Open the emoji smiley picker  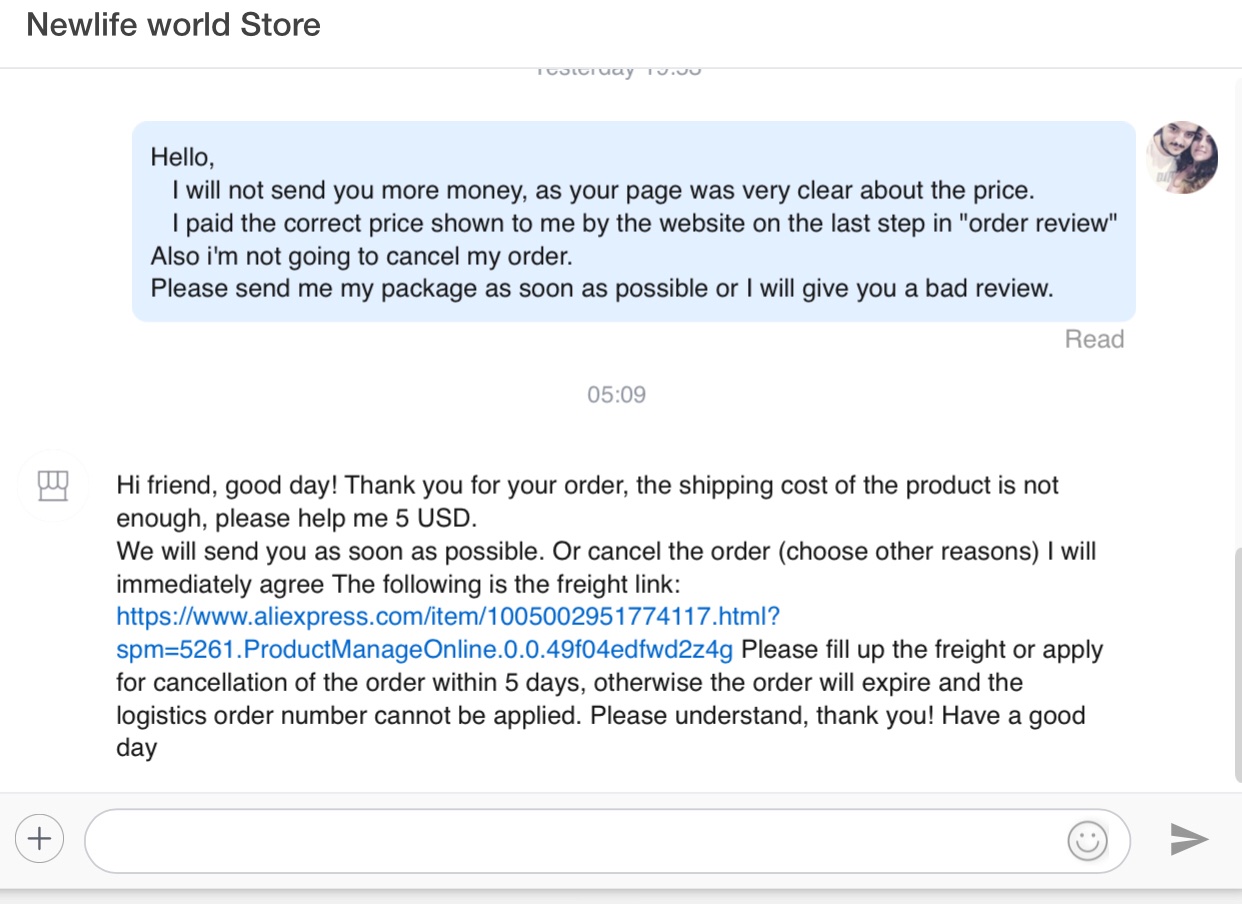(x=1087, y=840)
